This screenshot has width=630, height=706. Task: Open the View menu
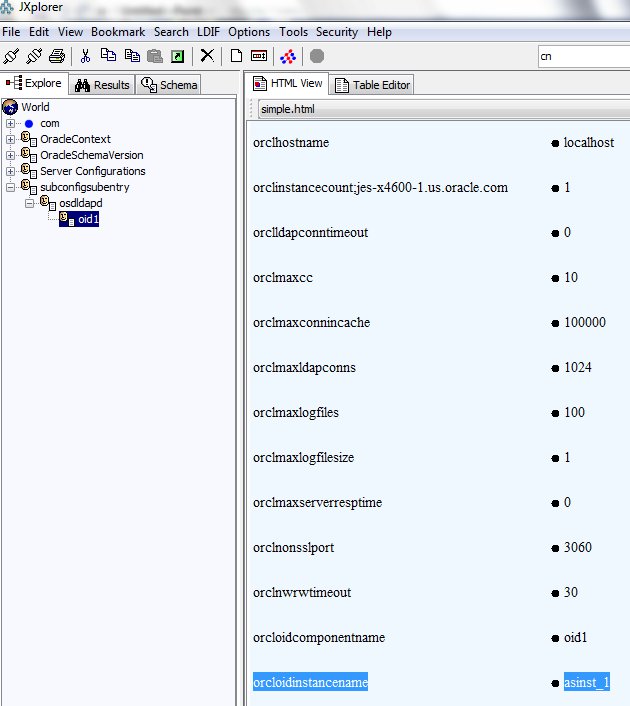pyautogui.click(x=70, y=32)
